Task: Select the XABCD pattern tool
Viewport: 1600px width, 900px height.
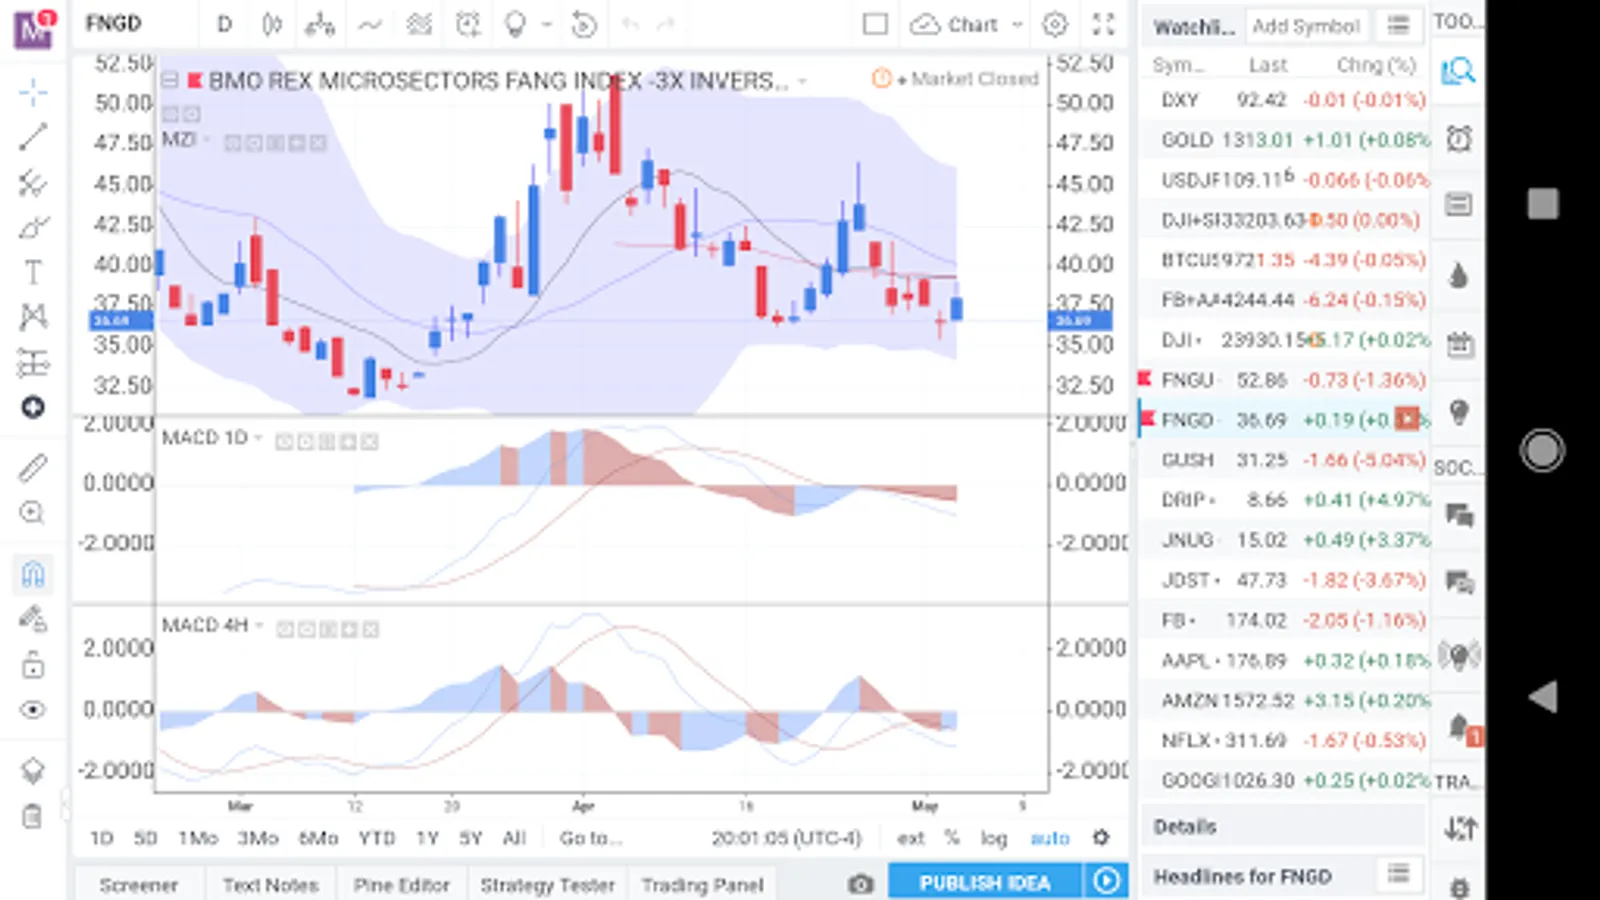Action: click(33, 317)
